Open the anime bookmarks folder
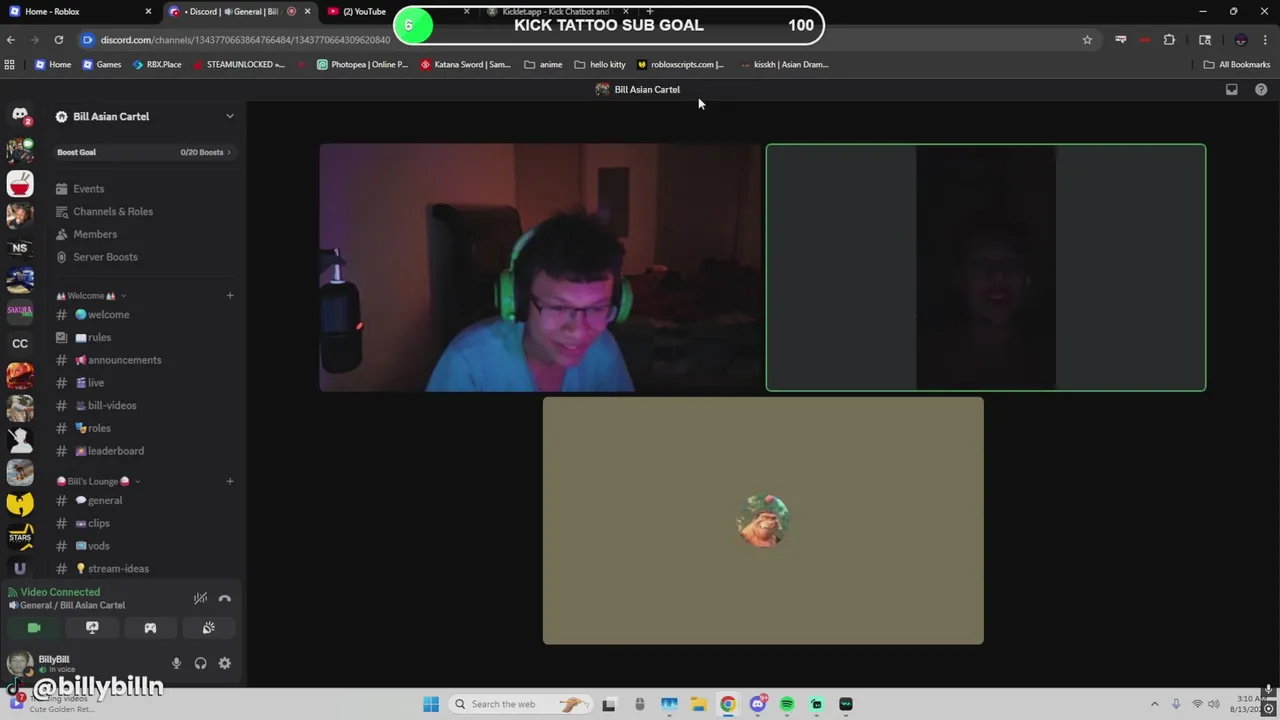 (544, 64)
